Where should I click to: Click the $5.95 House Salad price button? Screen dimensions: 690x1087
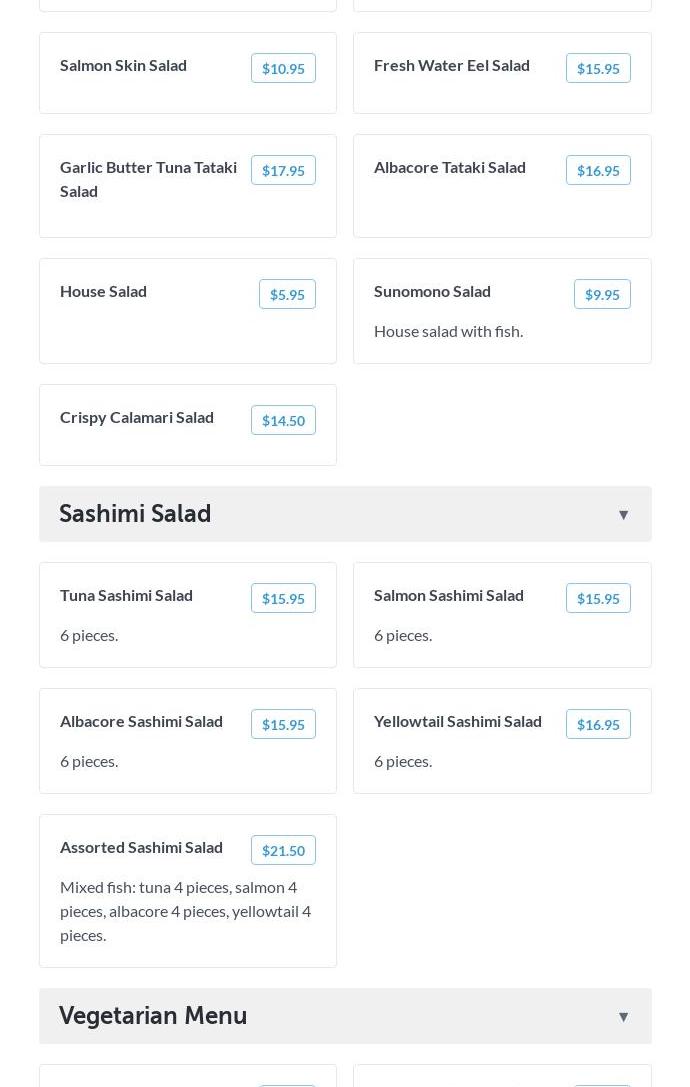tap(287, 294)
